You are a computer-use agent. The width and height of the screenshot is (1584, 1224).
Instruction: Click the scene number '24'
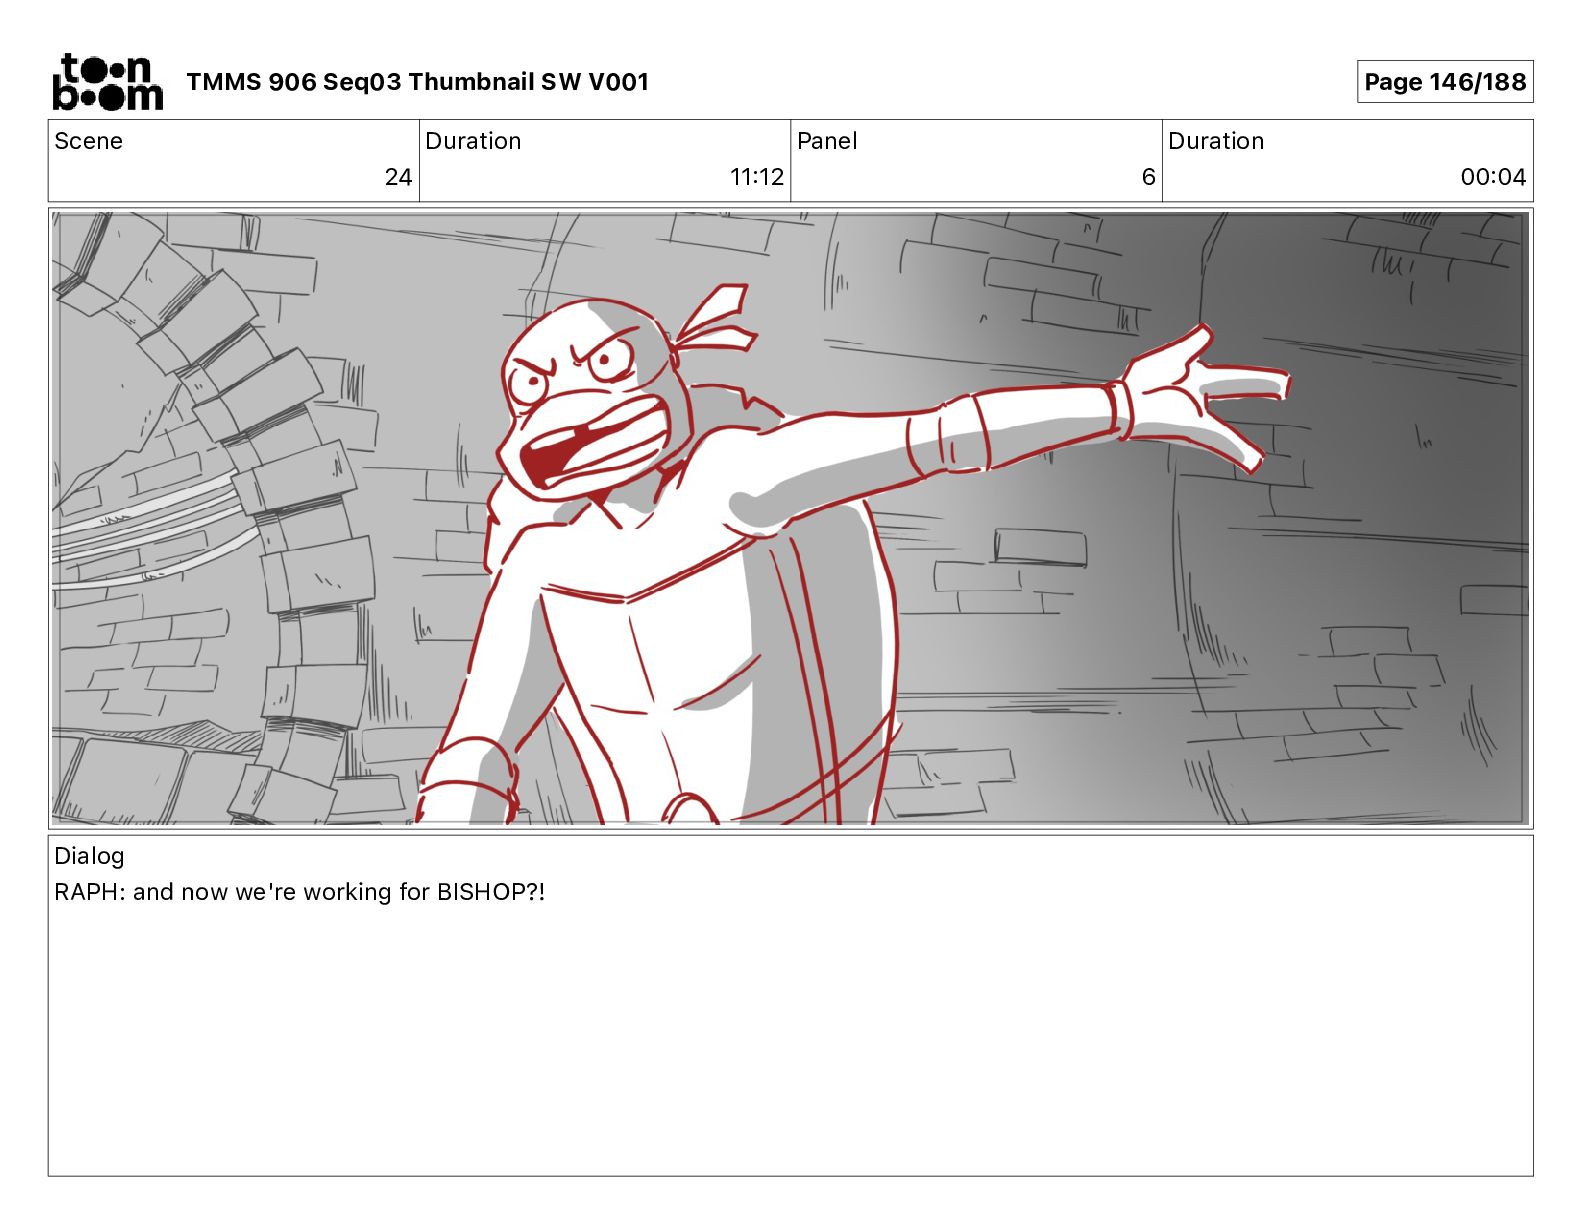coord(398,177)
